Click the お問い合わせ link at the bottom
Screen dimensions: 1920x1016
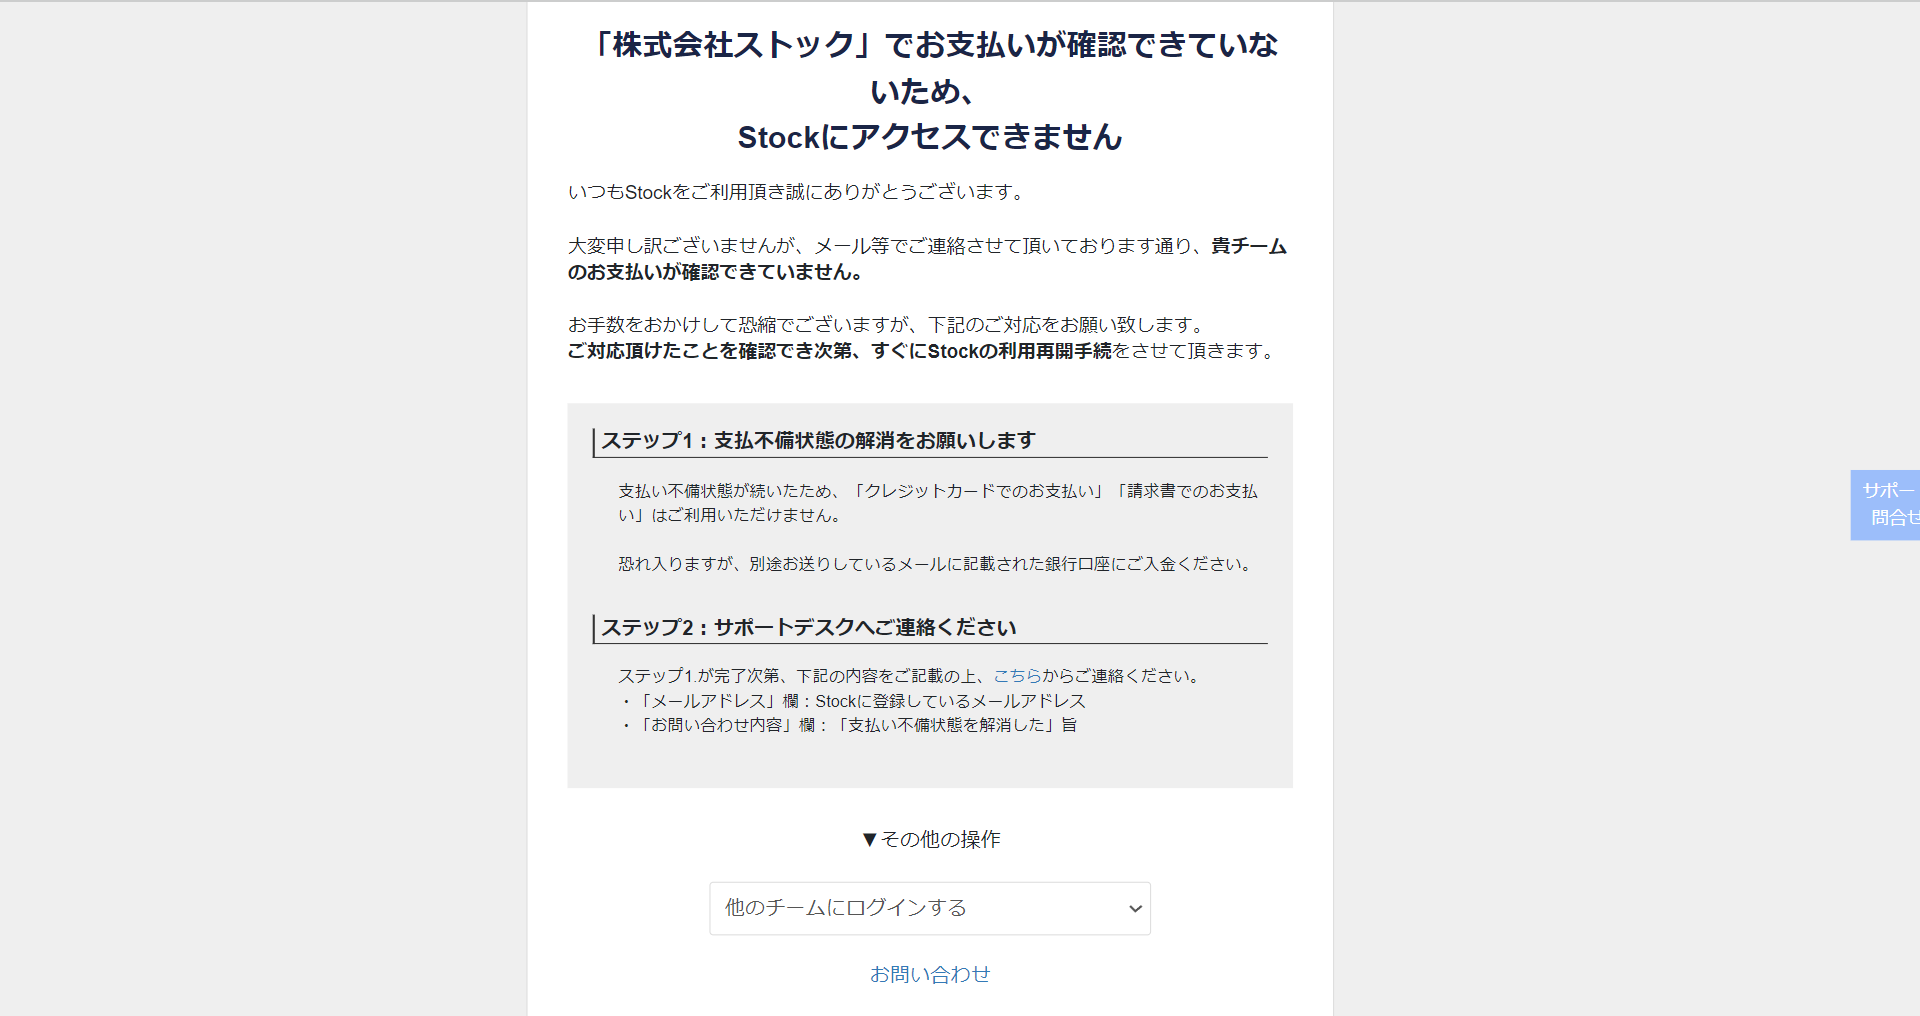tap(929, 973)
